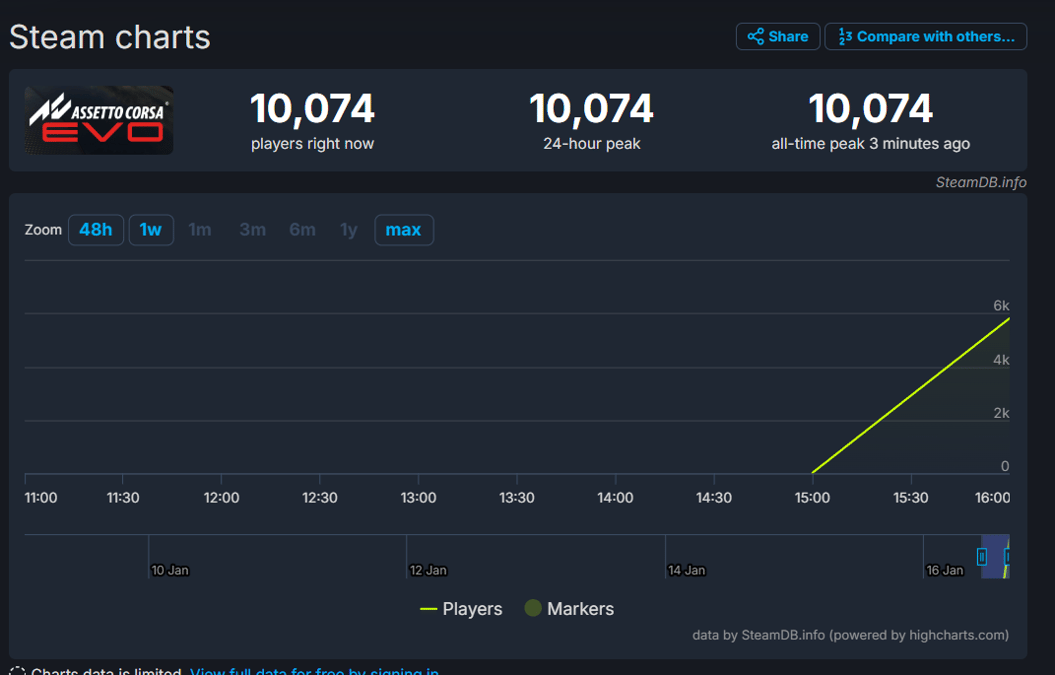
Task: Click the Steam charts heading
Action: coord(110,37)
